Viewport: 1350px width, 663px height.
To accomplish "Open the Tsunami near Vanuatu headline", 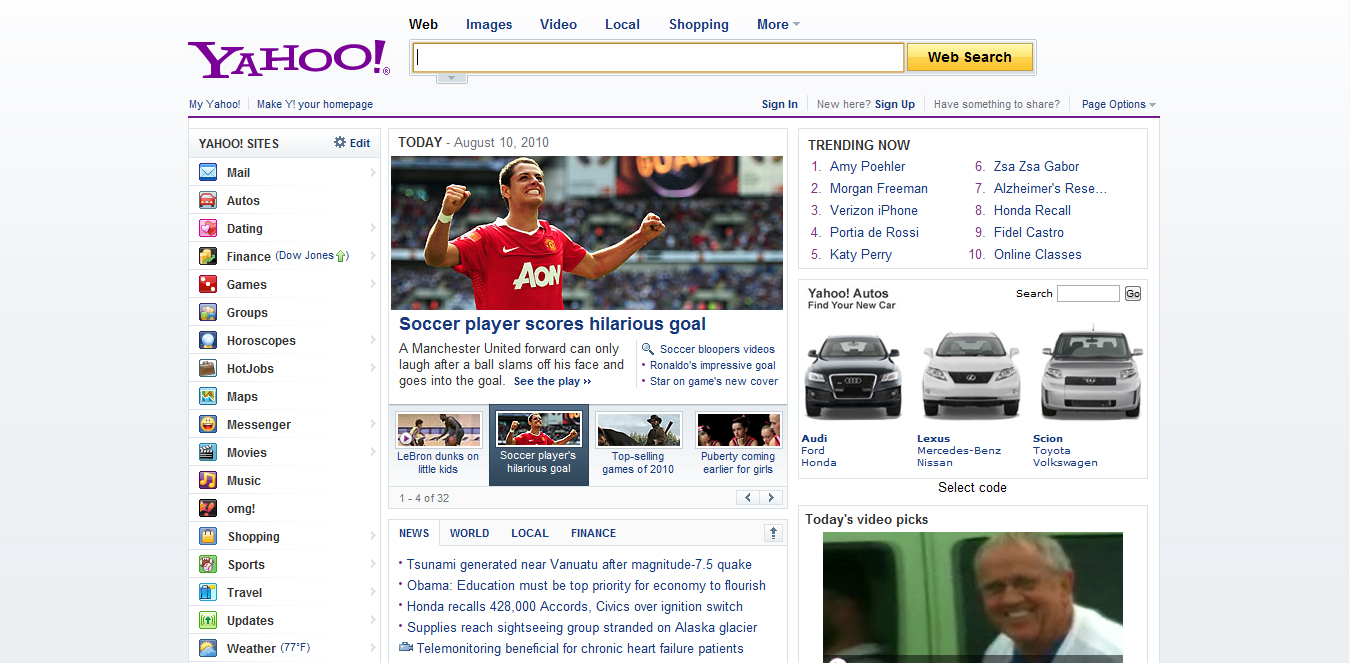I will point(579,564).
